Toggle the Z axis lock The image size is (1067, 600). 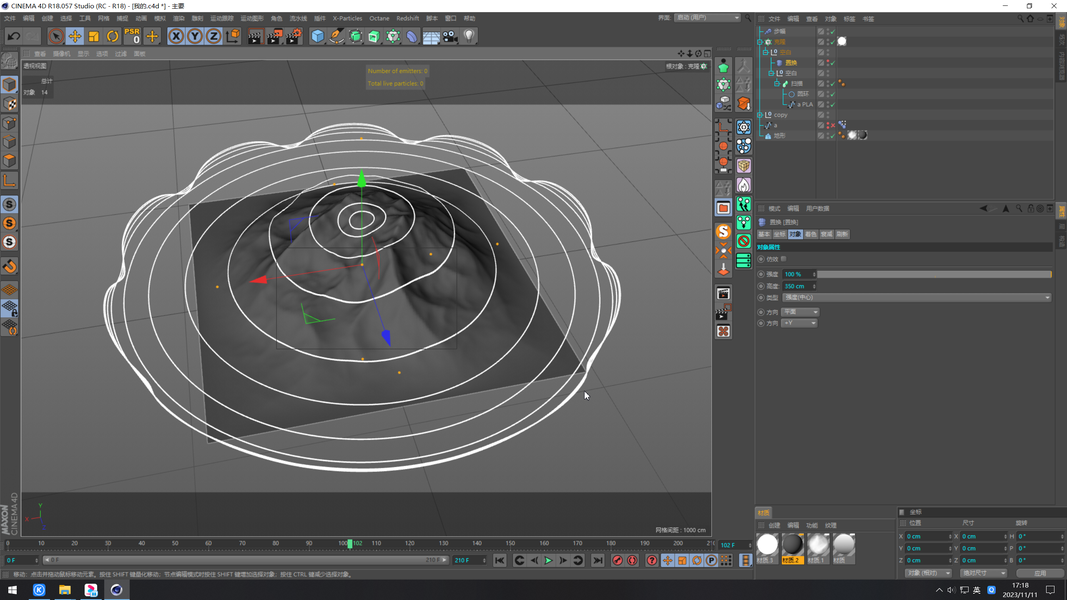(x=213, y=36)
